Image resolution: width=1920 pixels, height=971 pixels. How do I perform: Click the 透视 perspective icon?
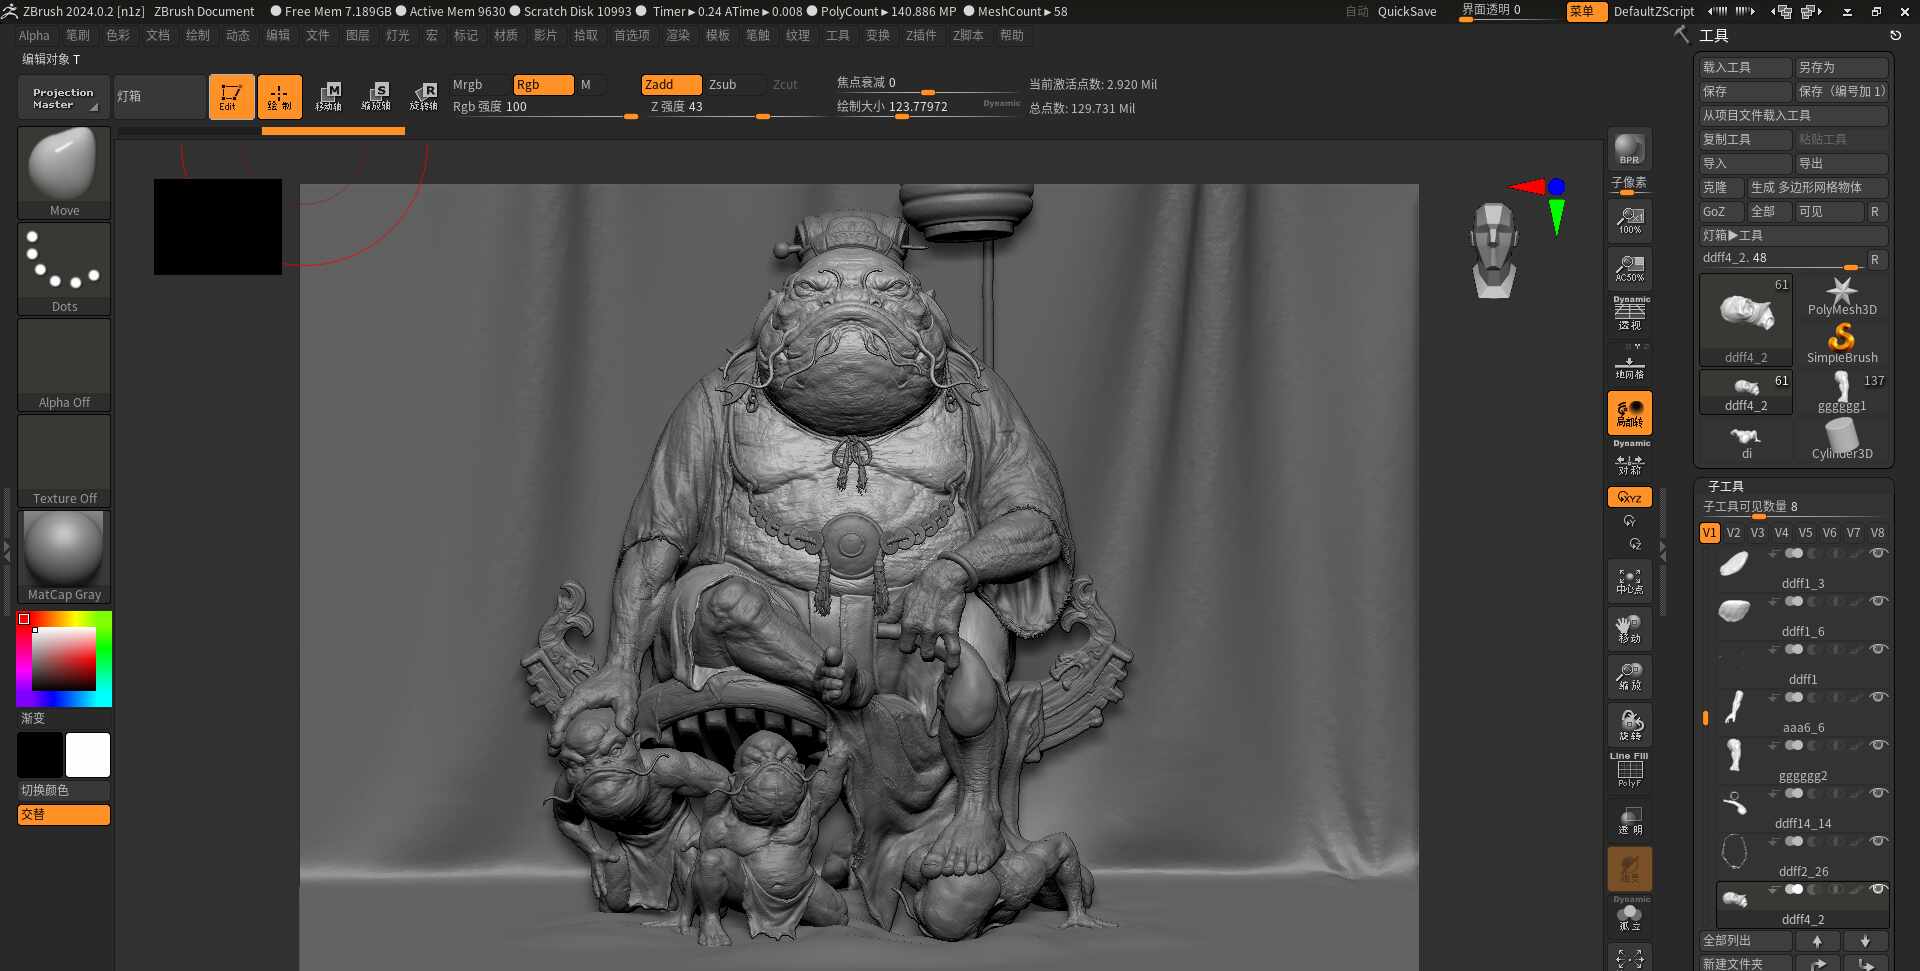click(1629, 314)
